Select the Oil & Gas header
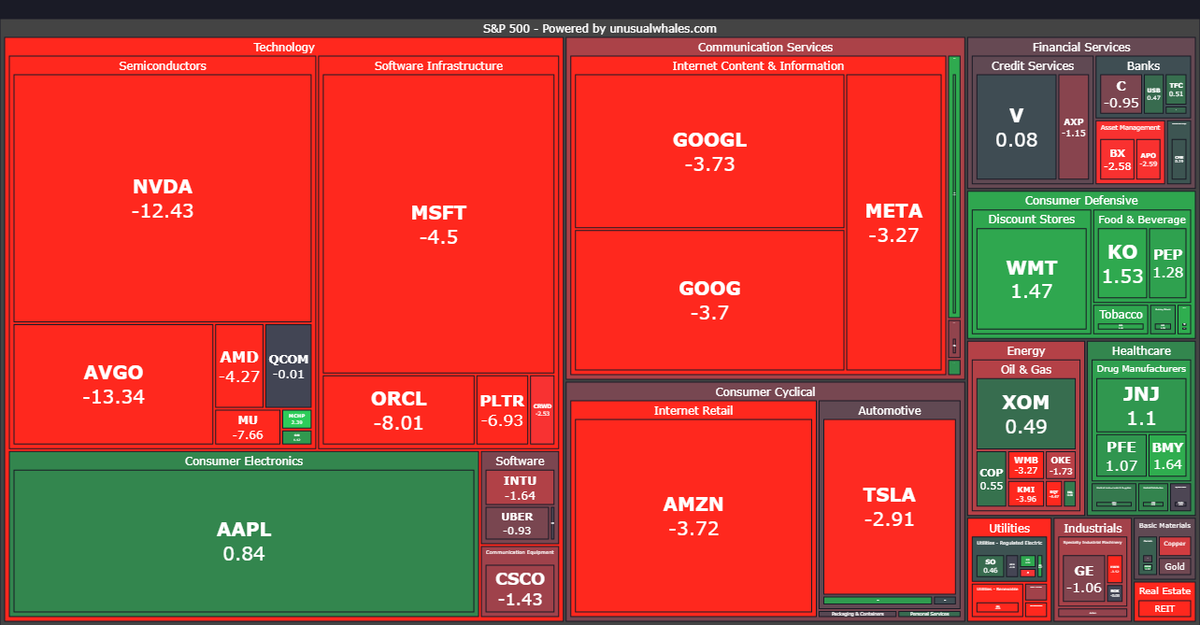 pyautogui.click(x=1026, y=370)
